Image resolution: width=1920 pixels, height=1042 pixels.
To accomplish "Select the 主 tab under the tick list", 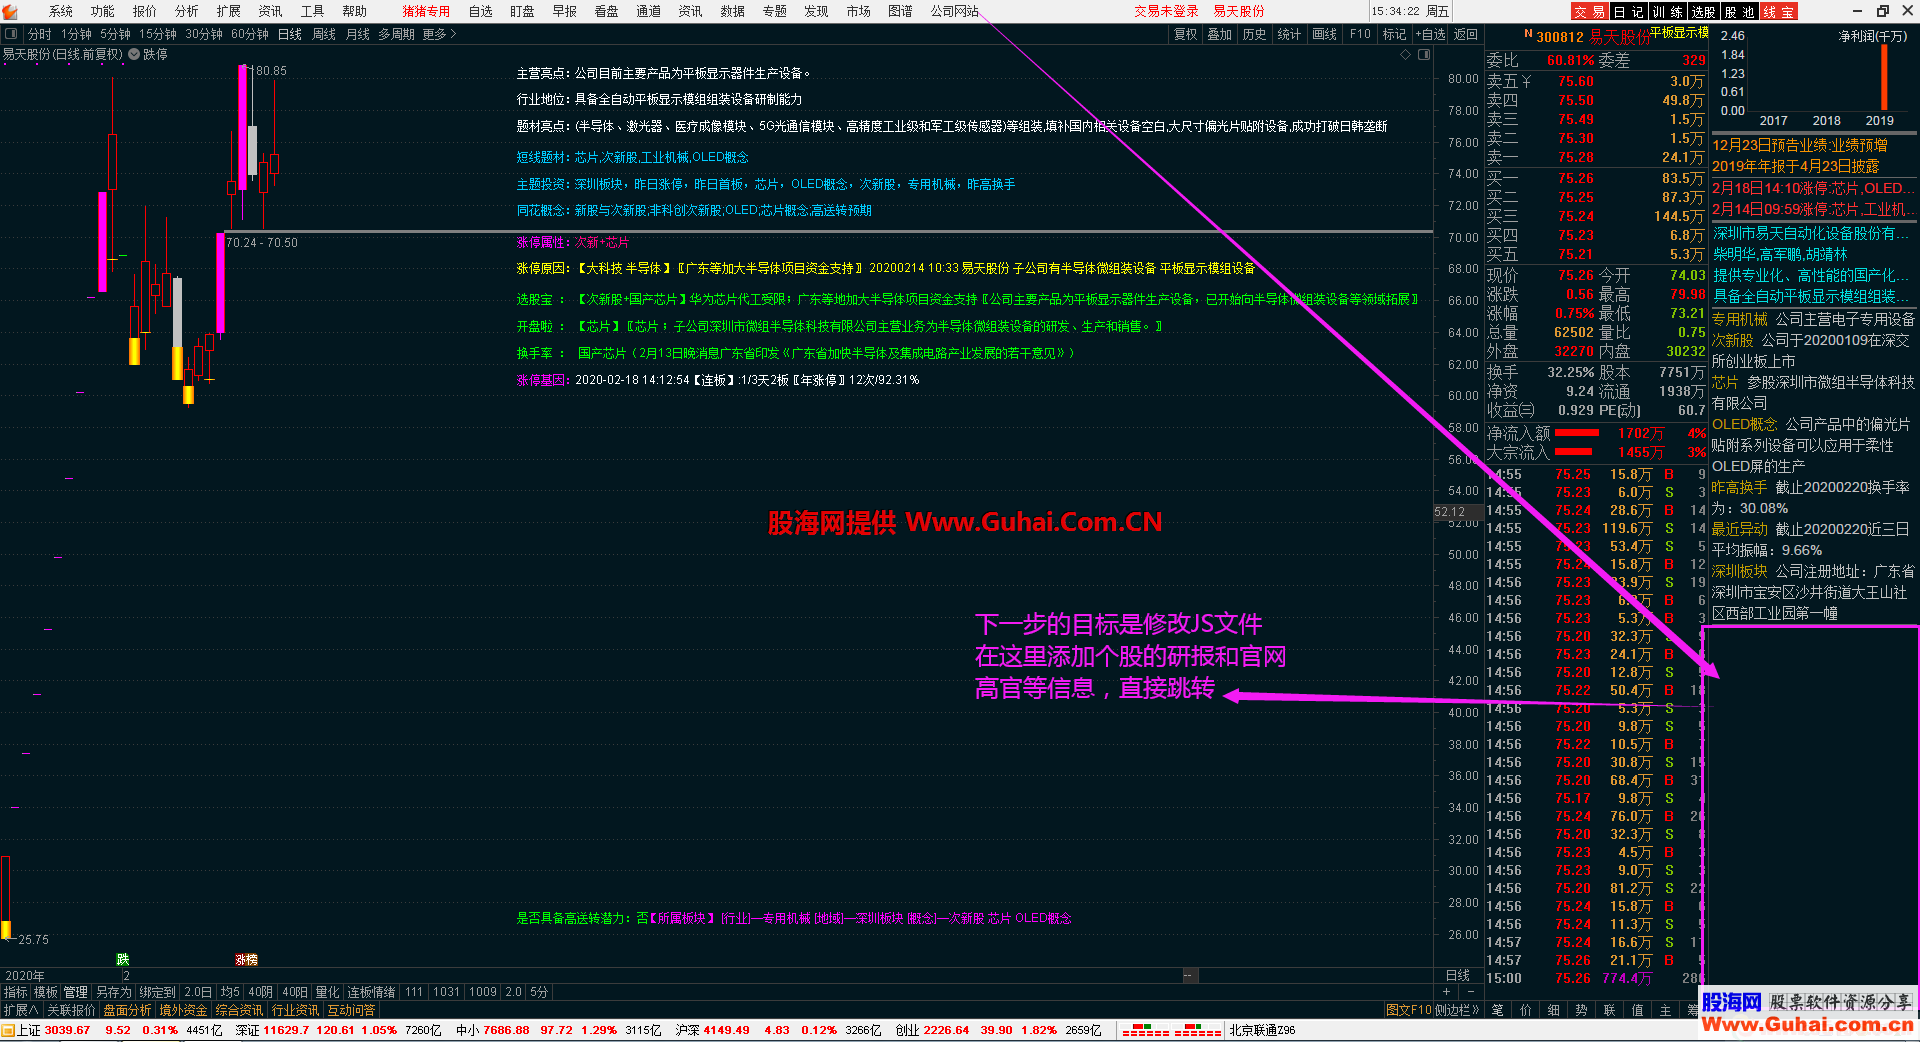I will pyautogui.click(x=1665, y=1010).
